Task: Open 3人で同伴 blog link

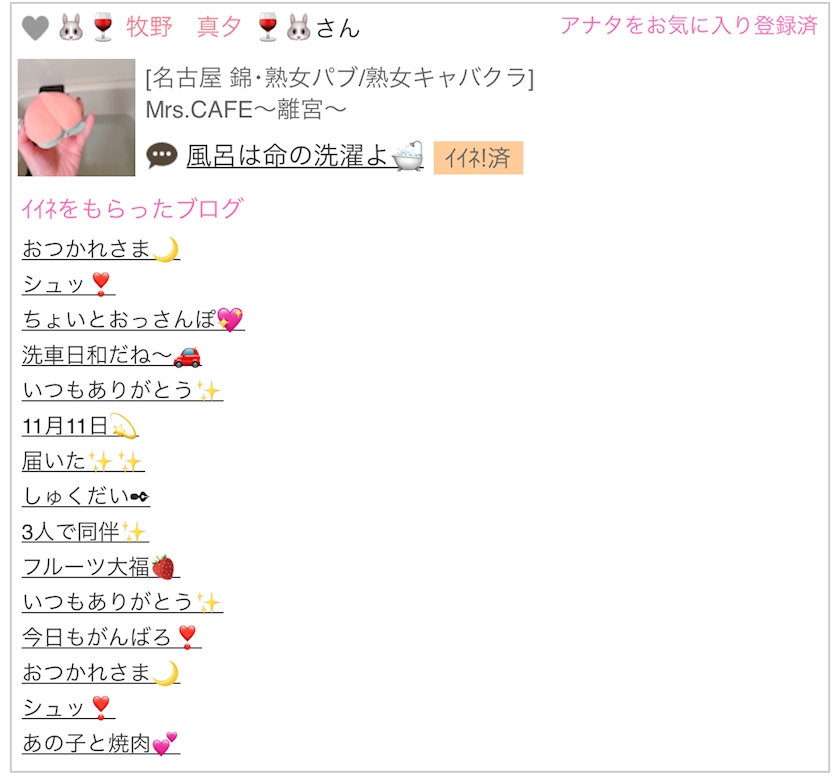Action: [x=85, y=531]
